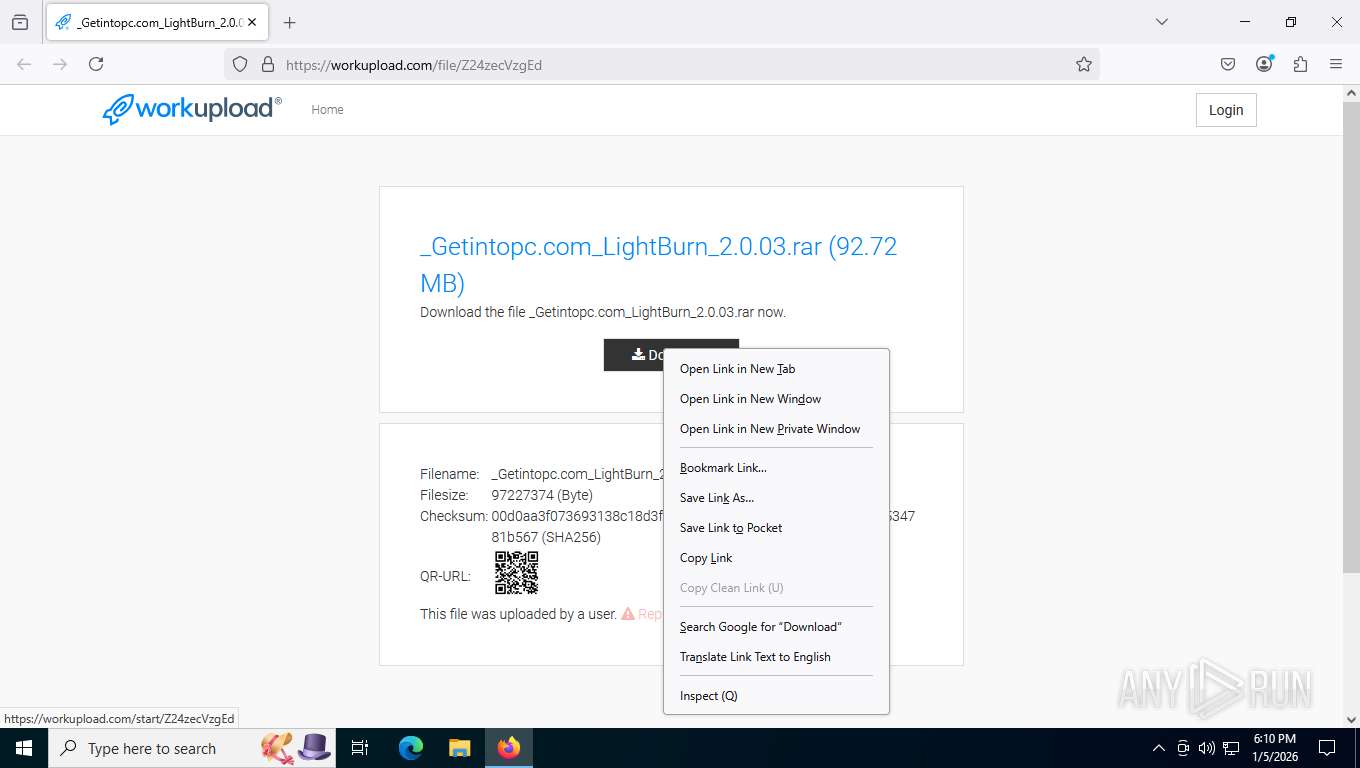The height and width of the screenshot is (768, 1360).
Task: Select Search Google for "Download"
Action: coord(776,627)
